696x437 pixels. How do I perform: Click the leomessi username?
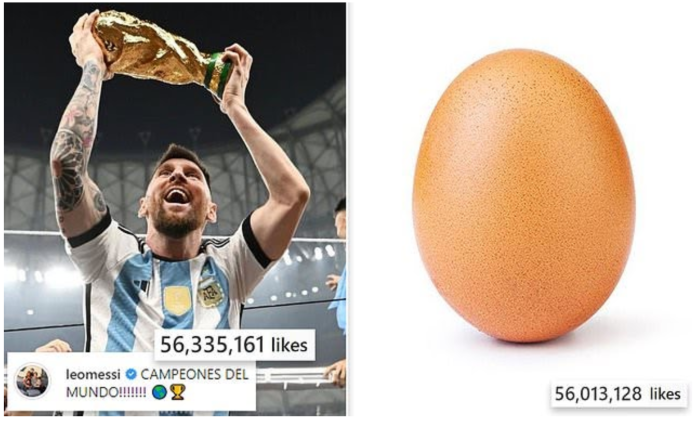[93, 375]
